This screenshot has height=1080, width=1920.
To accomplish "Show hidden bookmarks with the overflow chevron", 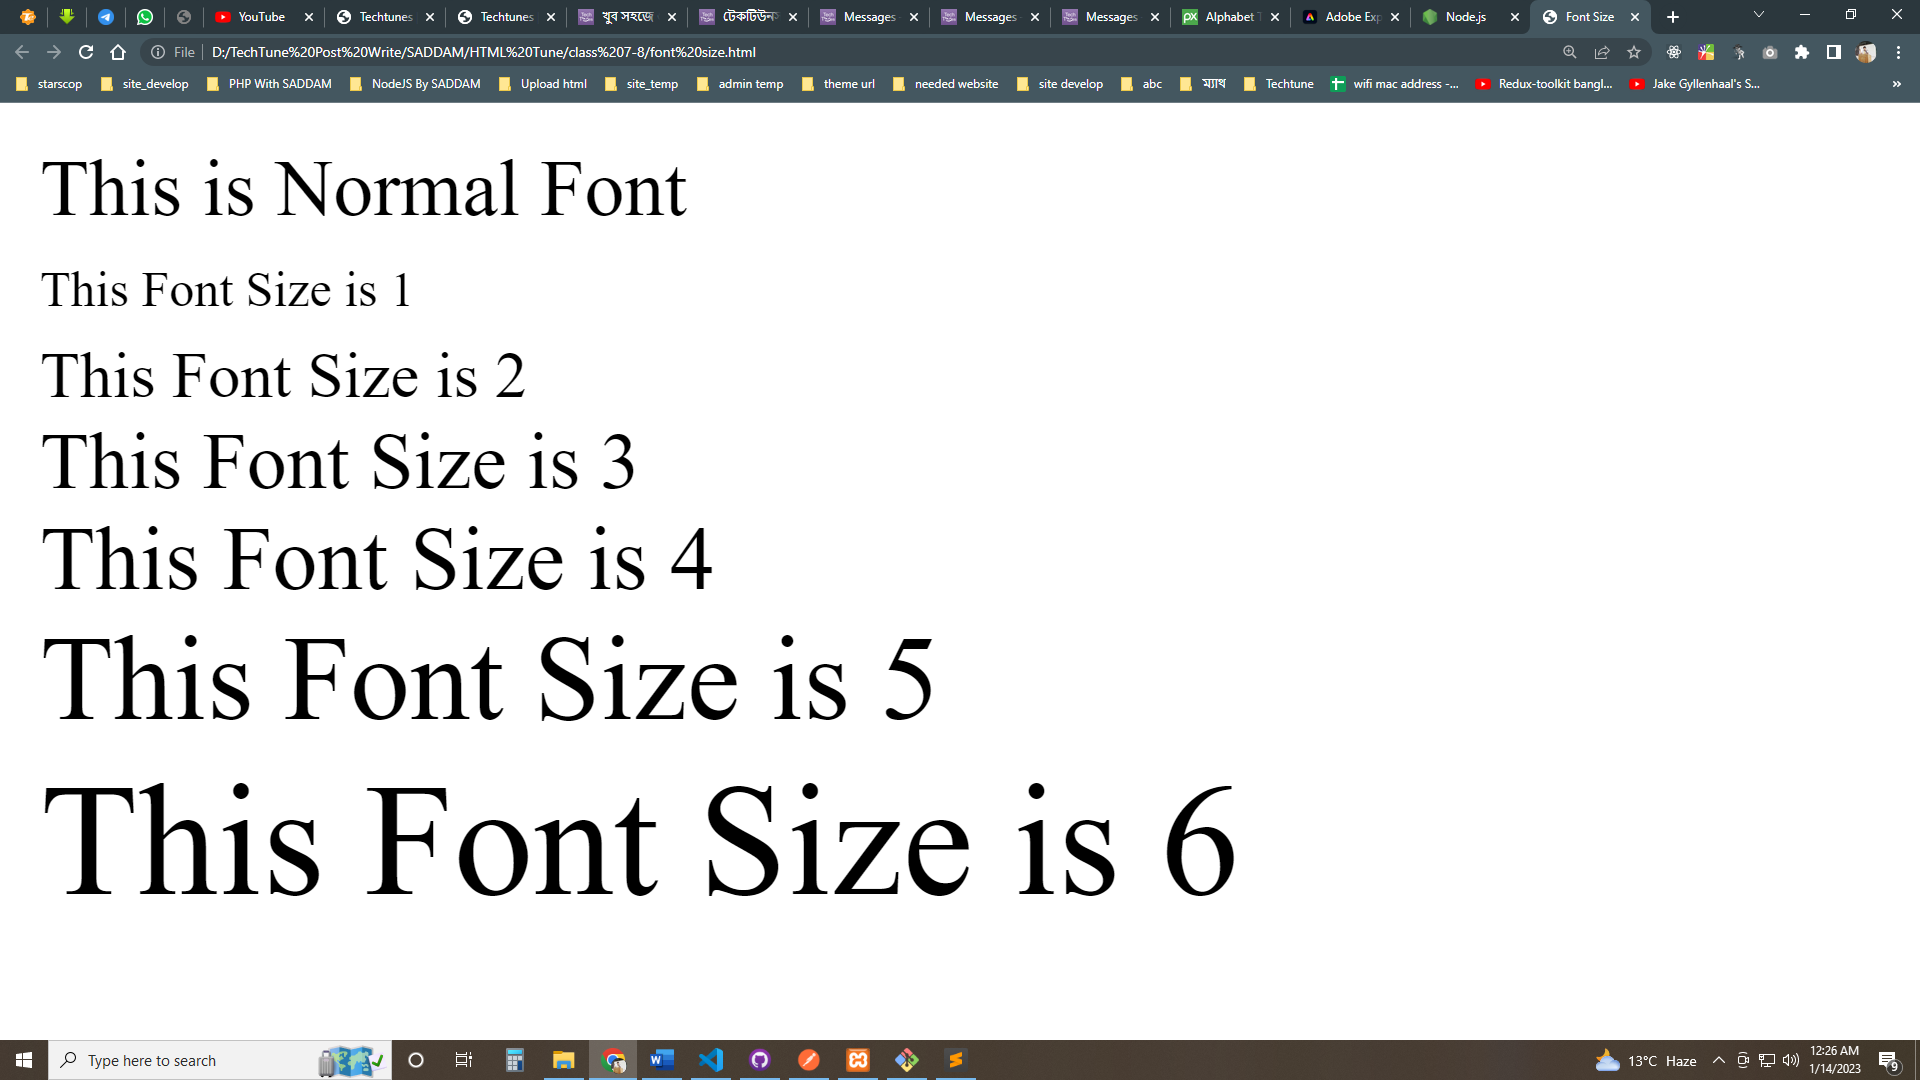I will pyautogui.click(x=1896, y=84).
